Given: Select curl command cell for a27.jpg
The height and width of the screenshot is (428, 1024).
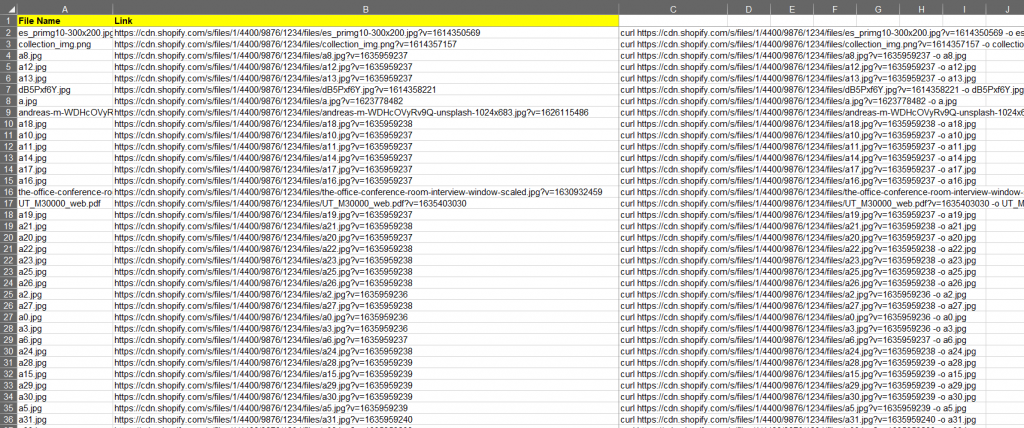Looking at the screenshot, I should click(673, 306).
